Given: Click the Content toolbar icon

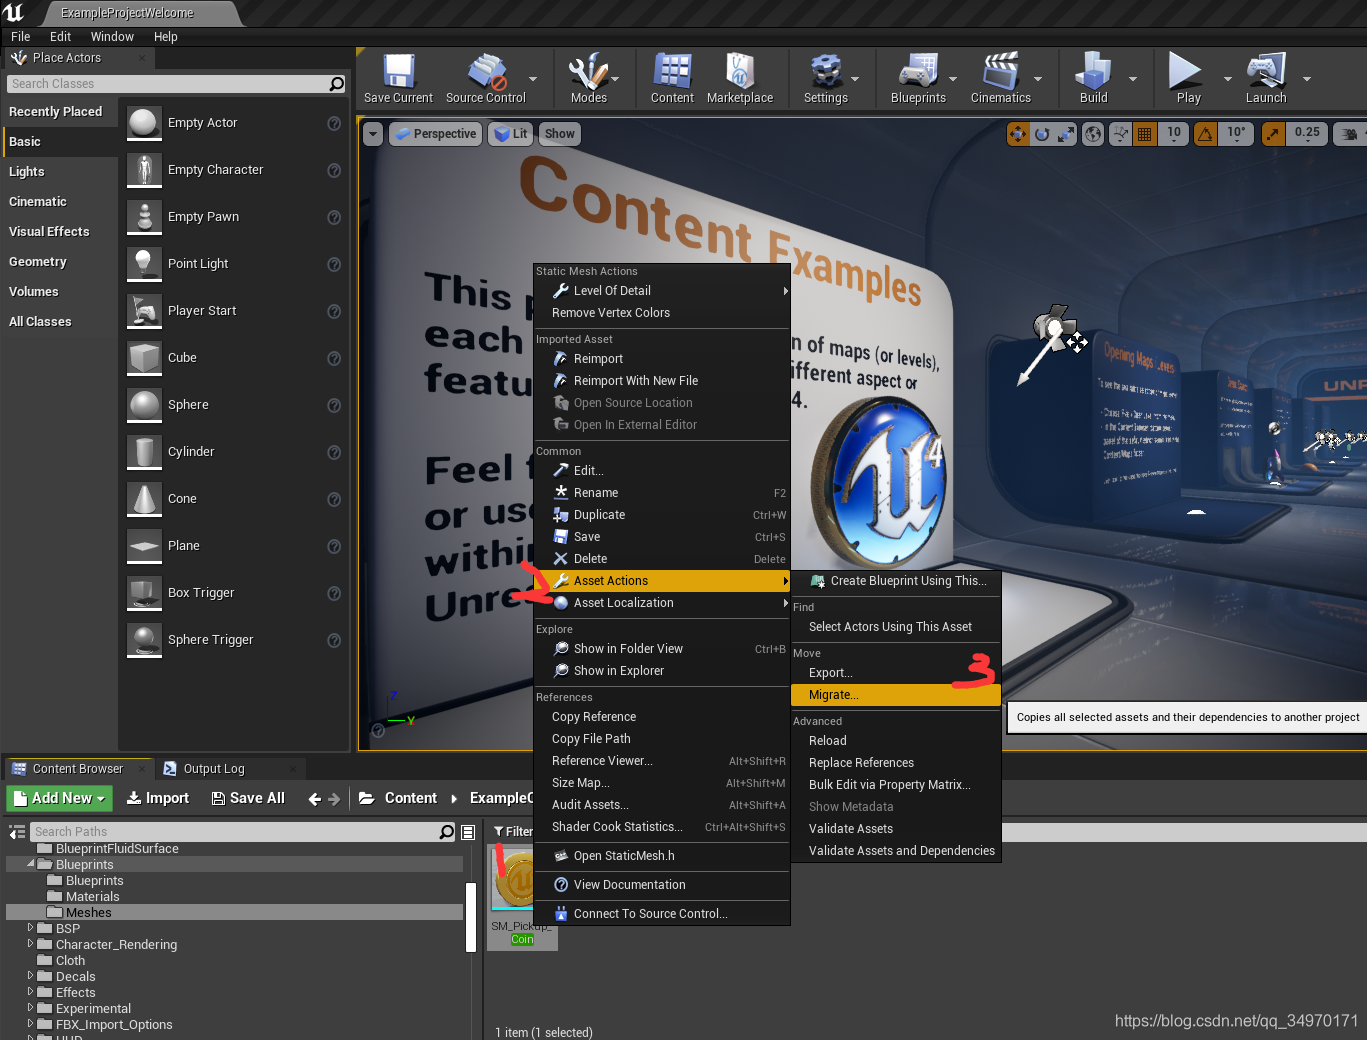Looking at the screenshot, I should click(672, 78).
